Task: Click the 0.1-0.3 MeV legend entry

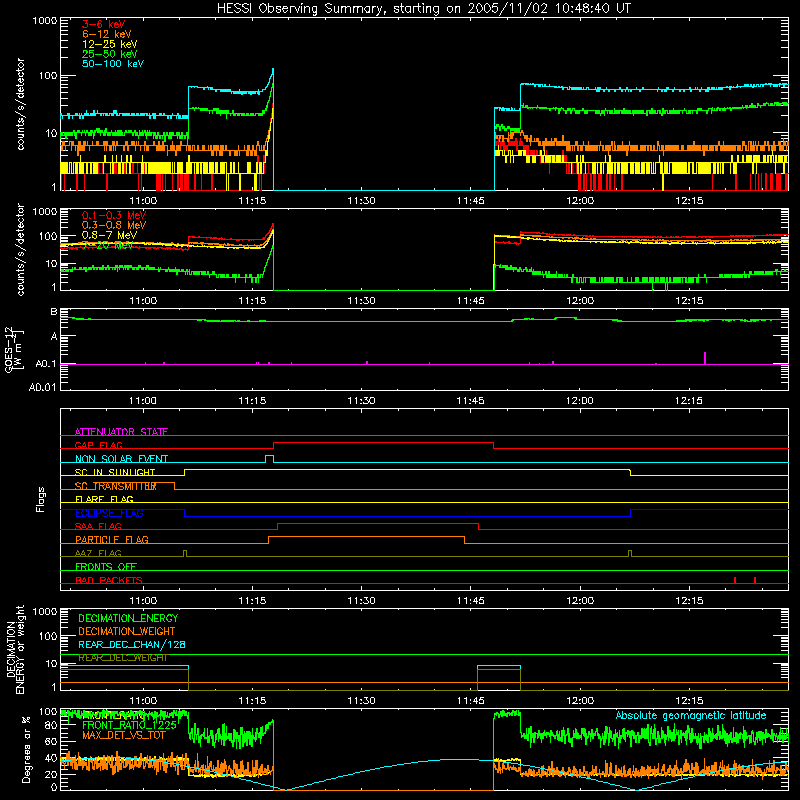Action: click(x=114, y=215)
